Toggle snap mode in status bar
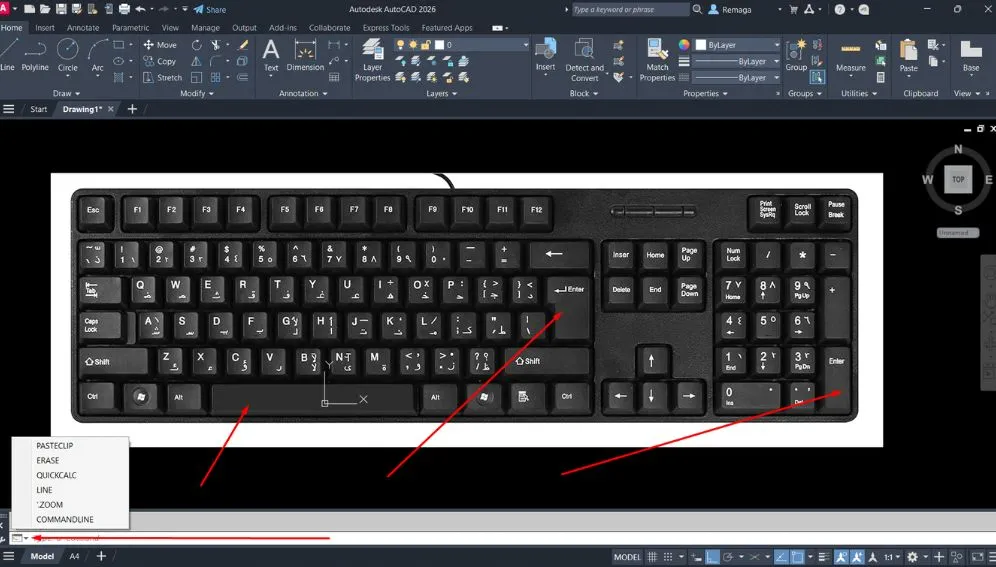 click(x=668, y=557)
